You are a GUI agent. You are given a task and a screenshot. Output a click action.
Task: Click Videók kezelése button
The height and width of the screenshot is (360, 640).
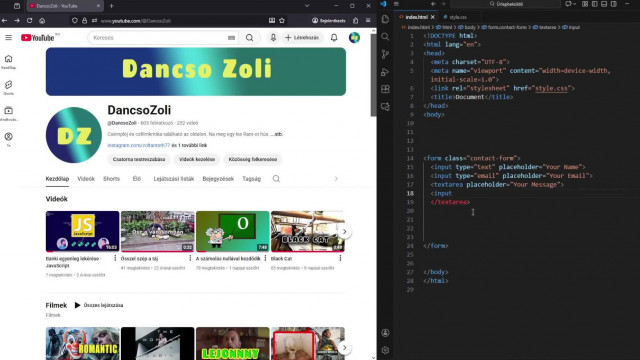pos(197,160)
